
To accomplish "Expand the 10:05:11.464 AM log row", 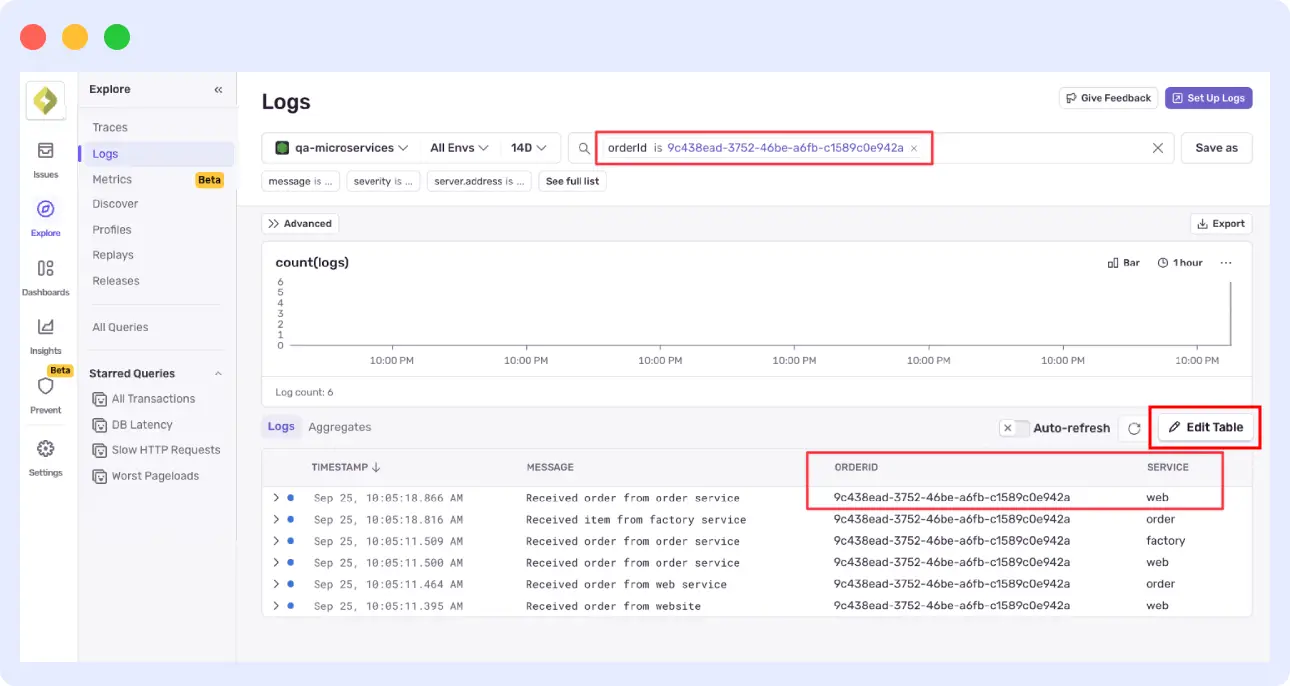I will tap(276, 584).
